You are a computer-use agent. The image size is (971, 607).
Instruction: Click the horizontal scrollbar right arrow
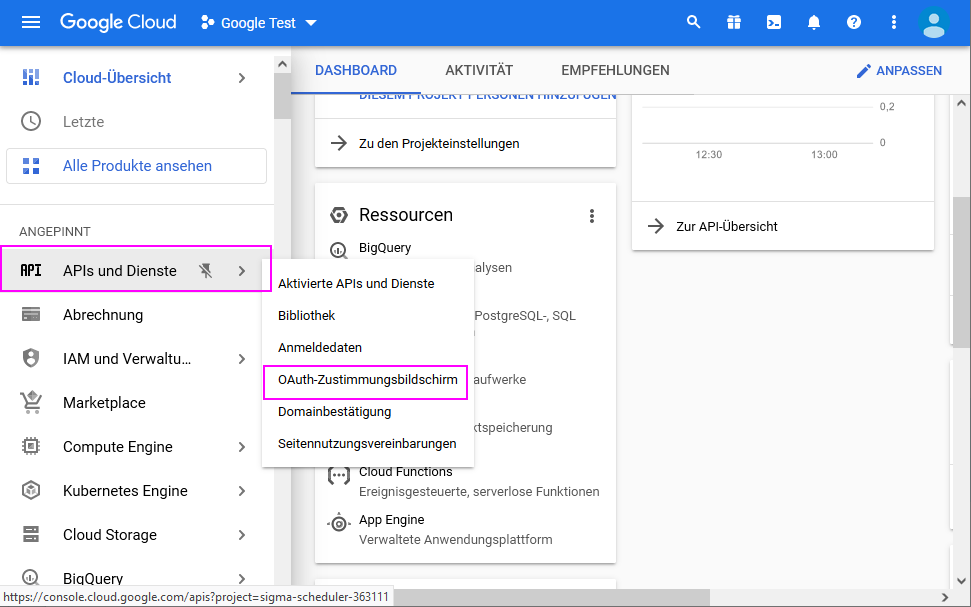pos(945,598)
